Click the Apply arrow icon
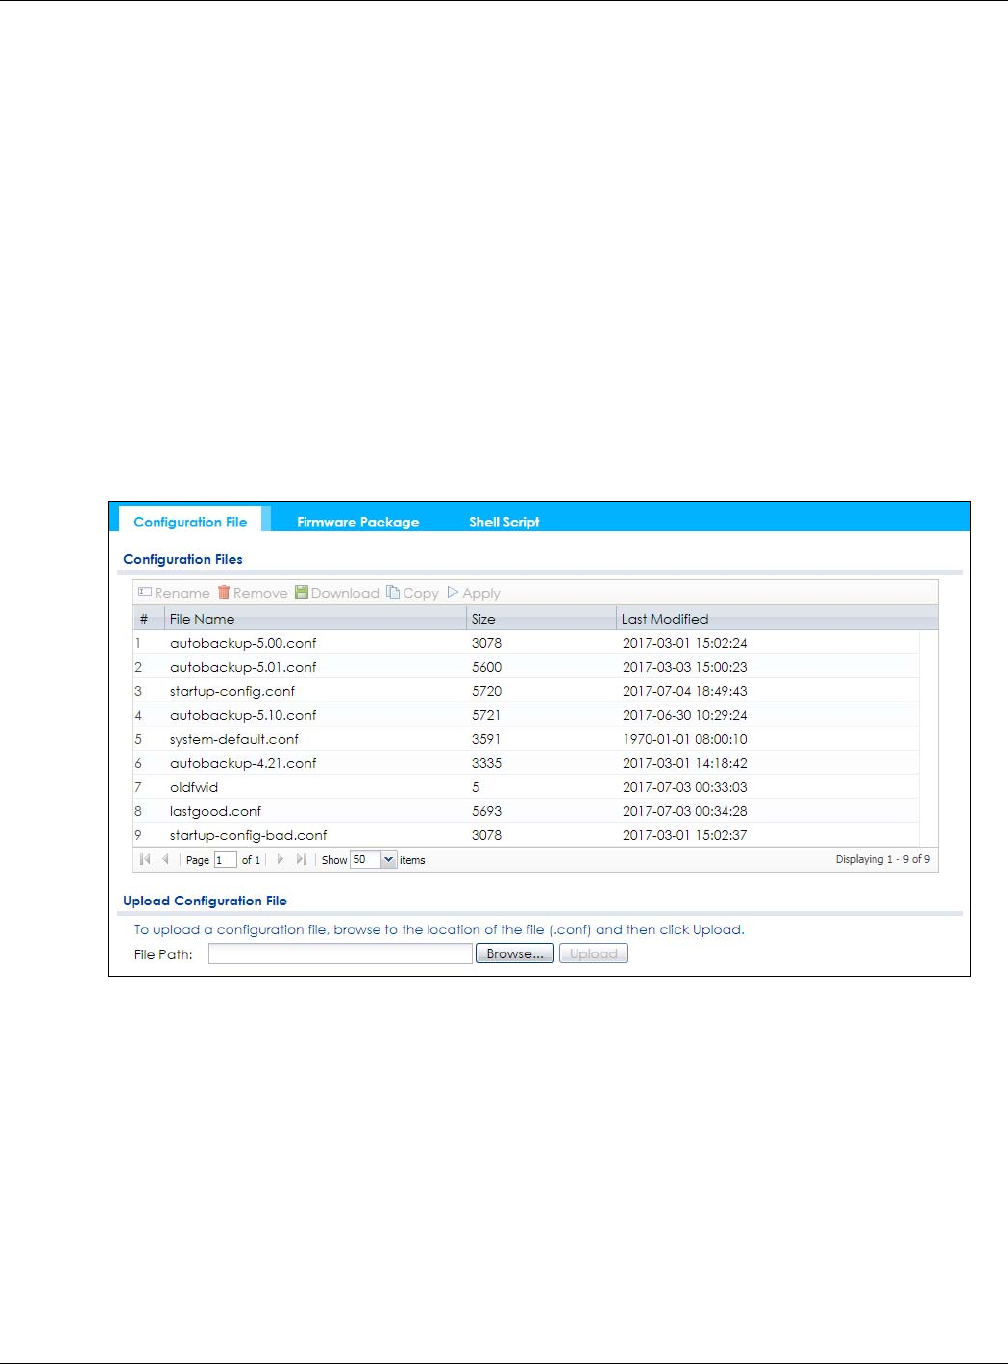 click(453, 593)
